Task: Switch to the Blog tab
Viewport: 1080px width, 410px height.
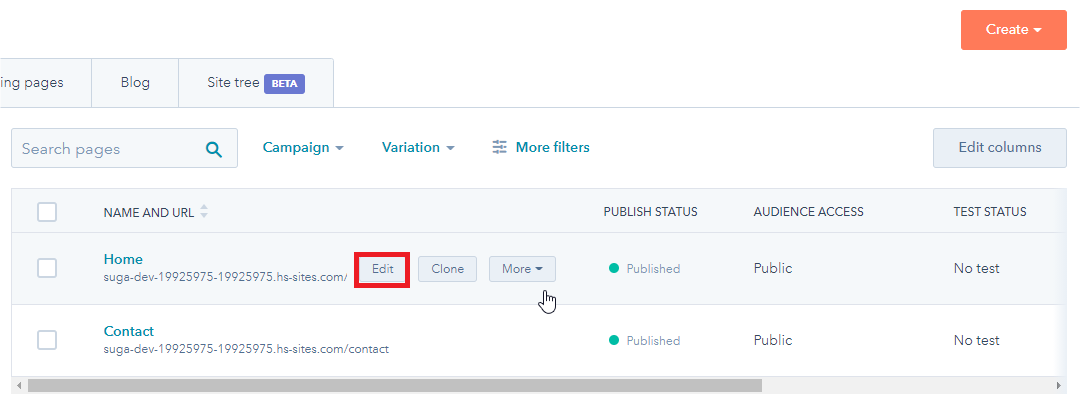Action: [x=135, y=83]
